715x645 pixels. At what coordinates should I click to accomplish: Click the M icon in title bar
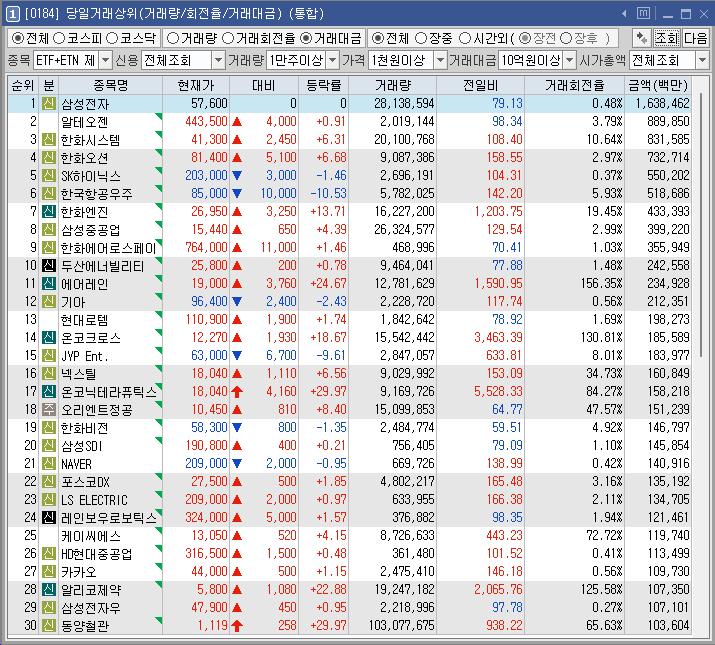point(643,14)
